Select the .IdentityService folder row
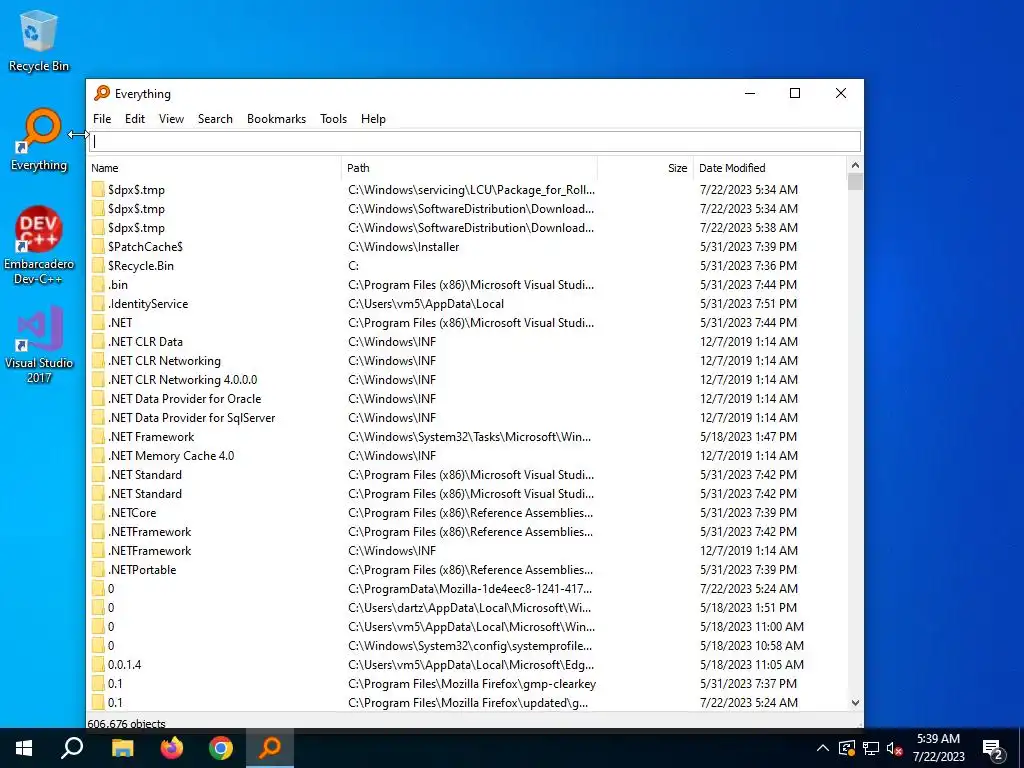Screen dimensions: 1024x768 [x=467, y=304]
